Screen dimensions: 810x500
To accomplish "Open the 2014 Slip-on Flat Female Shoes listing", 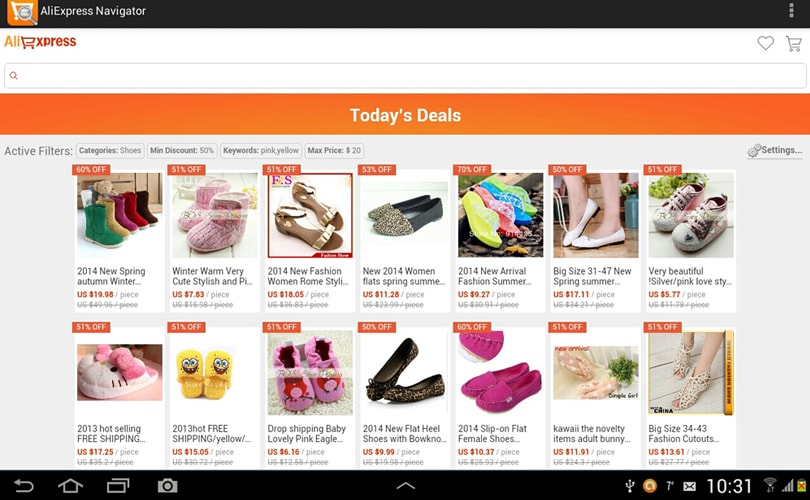I will tap(492, 433).
